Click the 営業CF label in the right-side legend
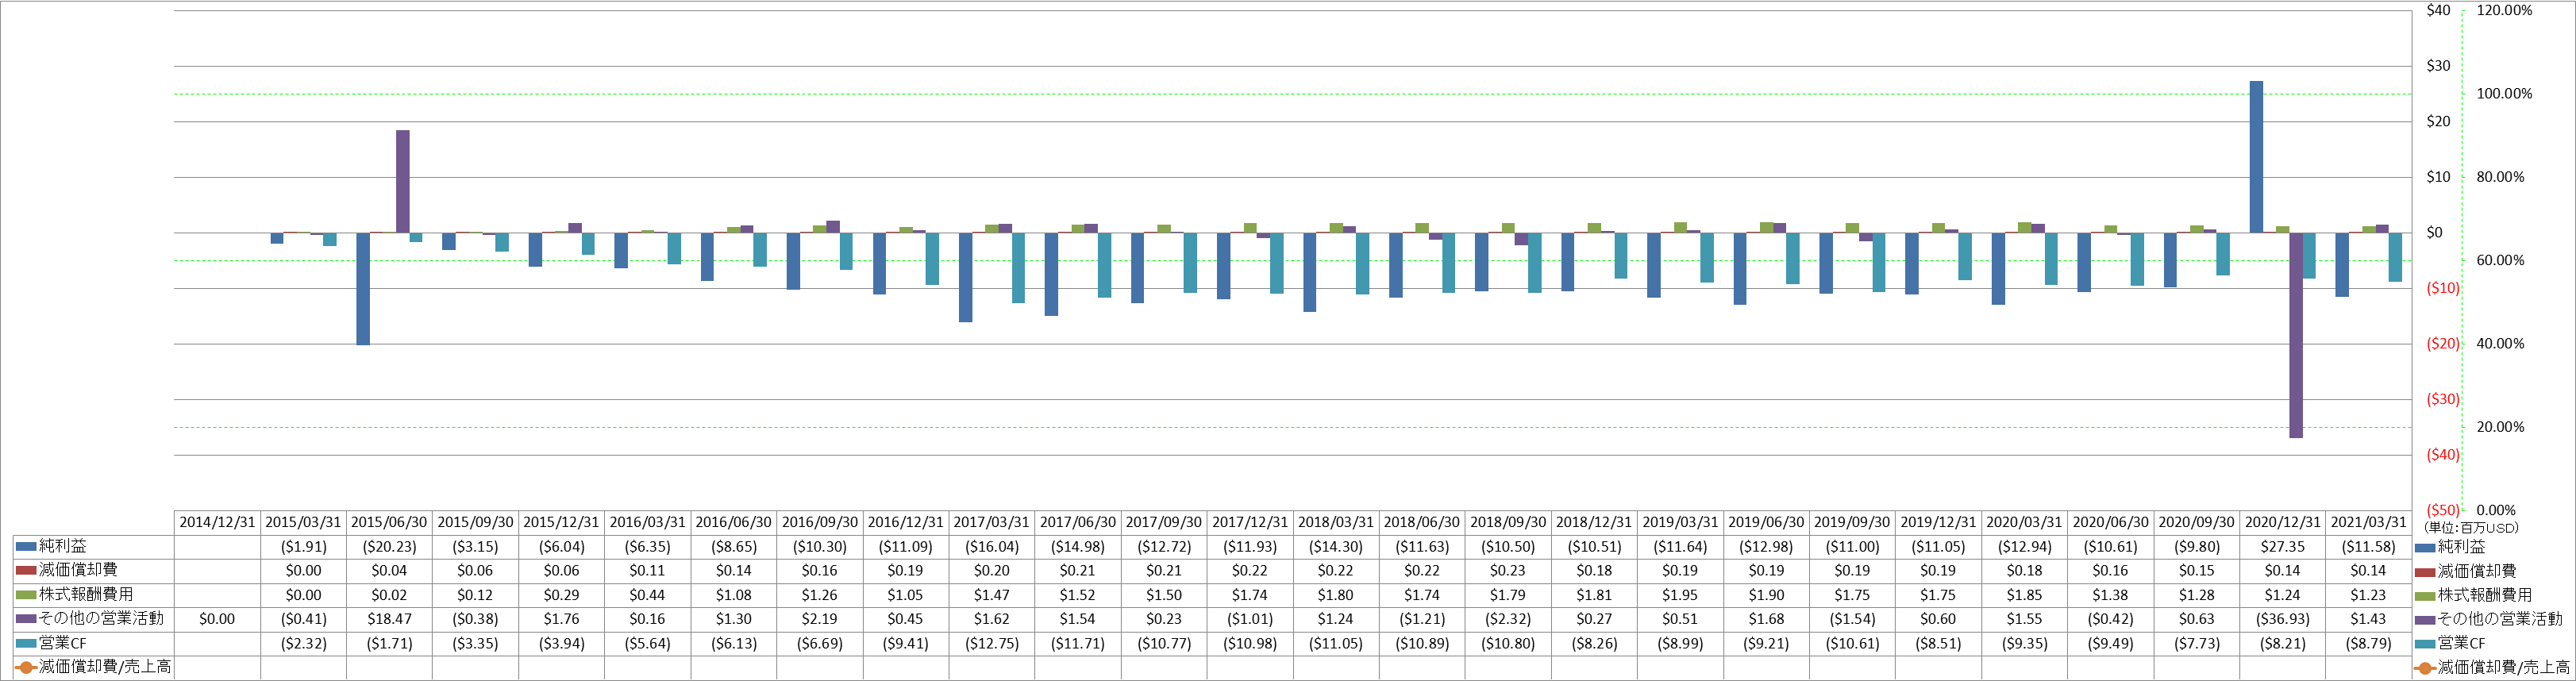Image resolution: width=2576 pixels, height=681 pixels. pyautogui.click(x=2462, y=643)
